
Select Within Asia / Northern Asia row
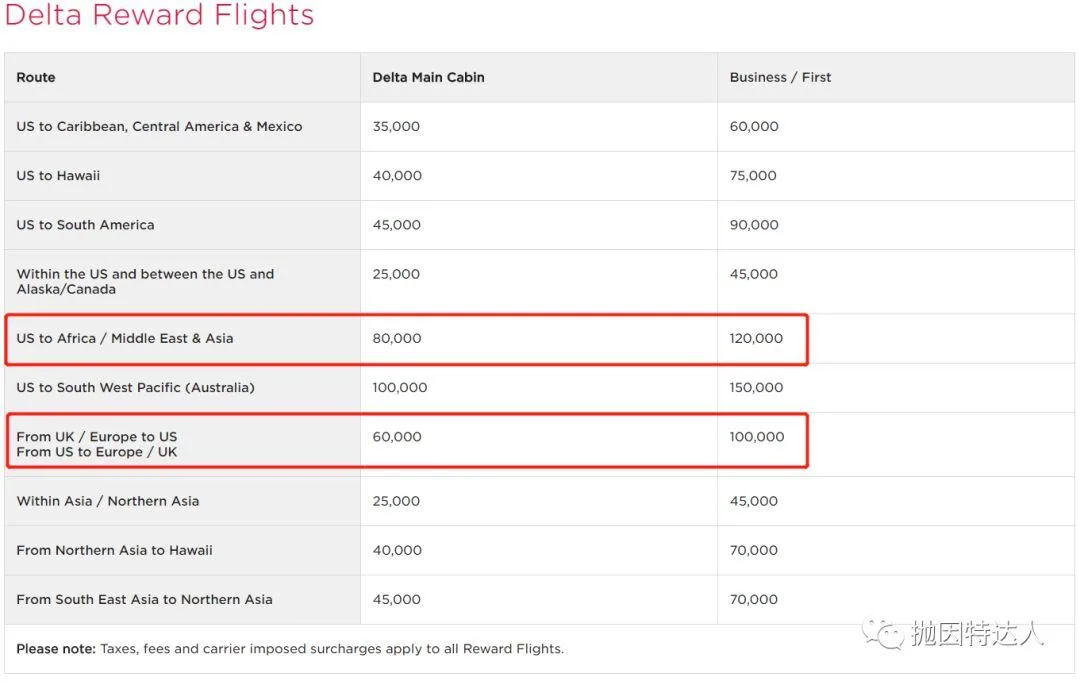[539, 501]
